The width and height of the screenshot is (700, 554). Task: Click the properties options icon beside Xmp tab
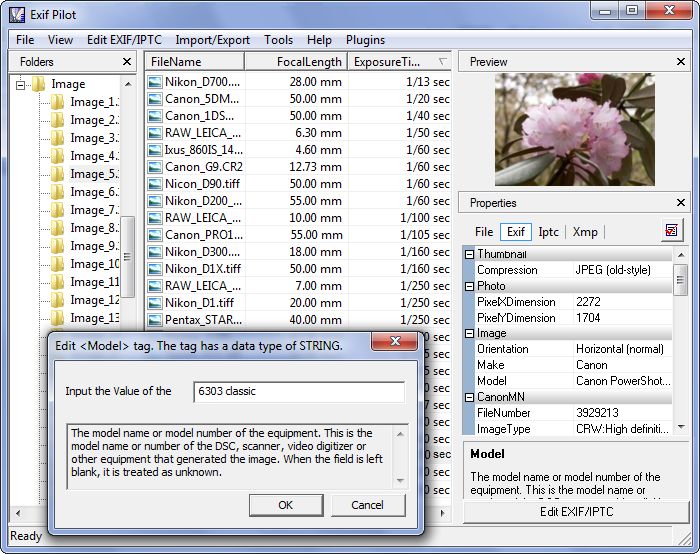pos(673,232)
